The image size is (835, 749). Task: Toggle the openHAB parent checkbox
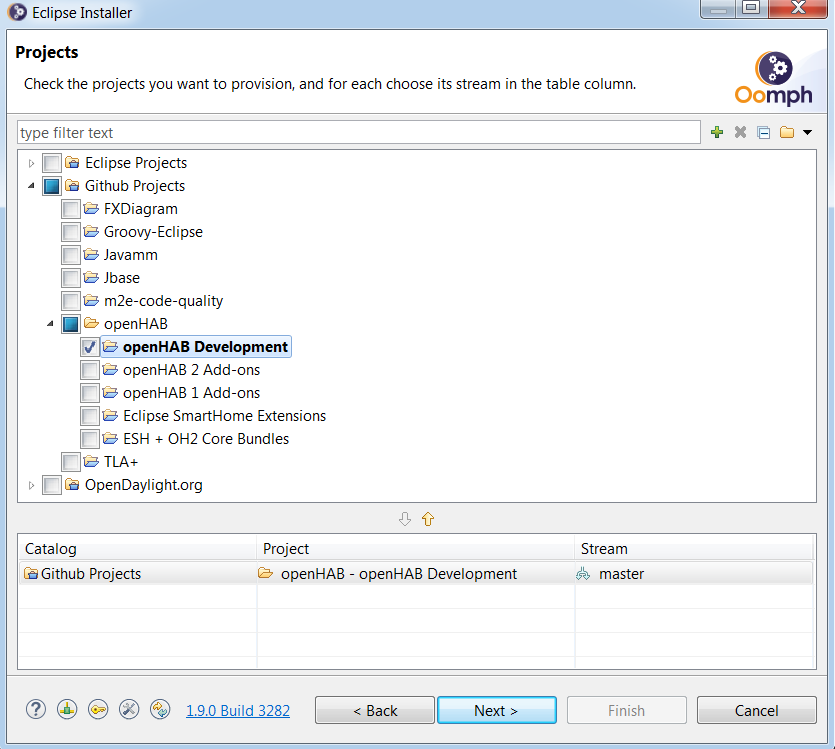(x=71, y=324)
